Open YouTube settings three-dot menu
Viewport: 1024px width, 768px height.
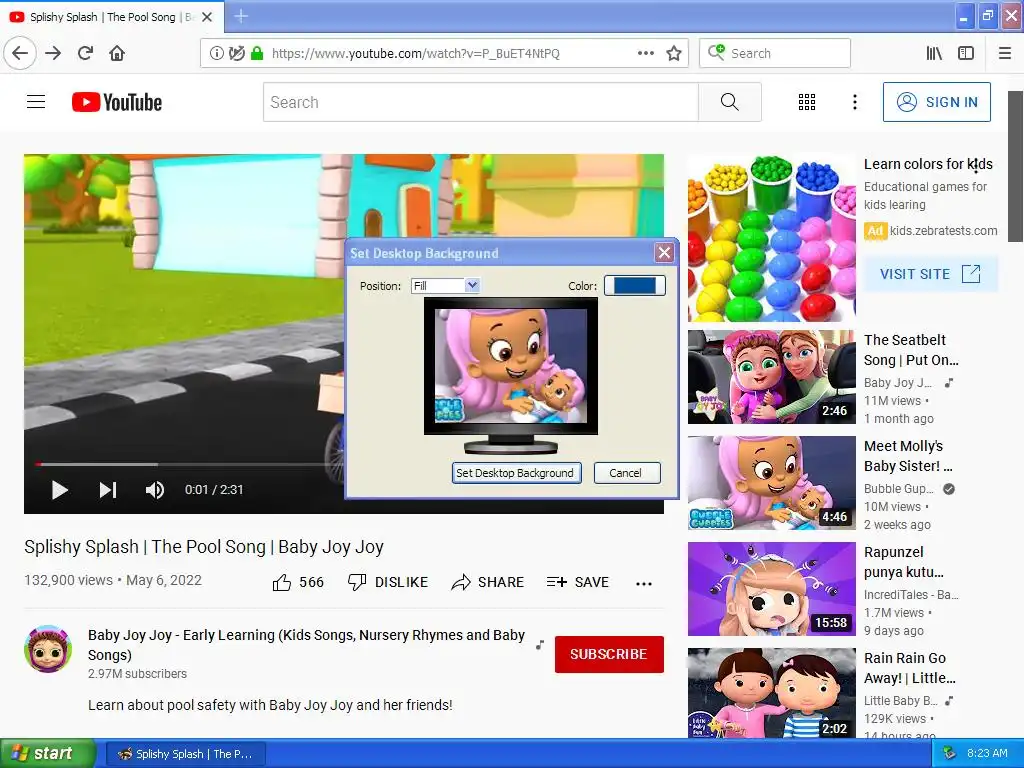click(x=854, y=102)
